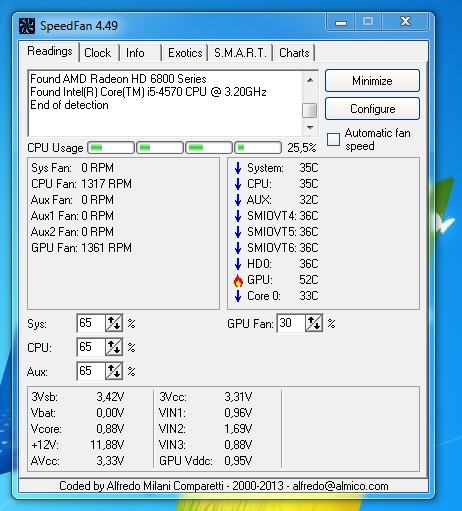Click the 'GPU Fan: 1361 RPM' reading
Image resolution: width=462 pixels, height=511 pixels.
click(81, 248)
